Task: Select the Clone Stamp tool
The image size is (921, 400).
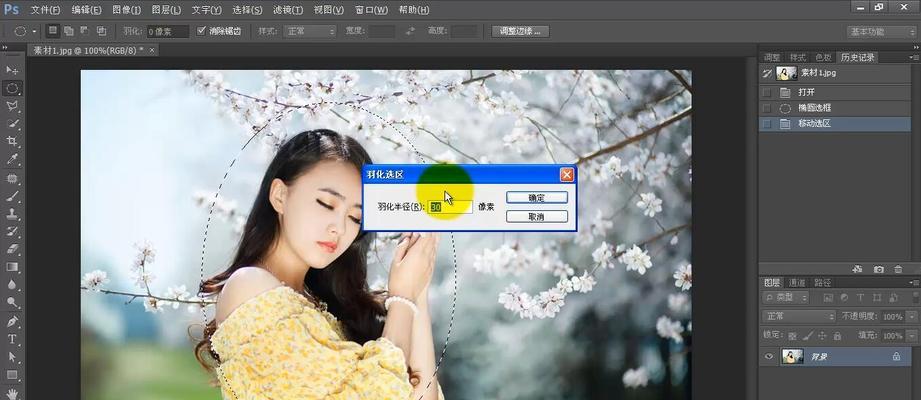Action: (12, 213)
